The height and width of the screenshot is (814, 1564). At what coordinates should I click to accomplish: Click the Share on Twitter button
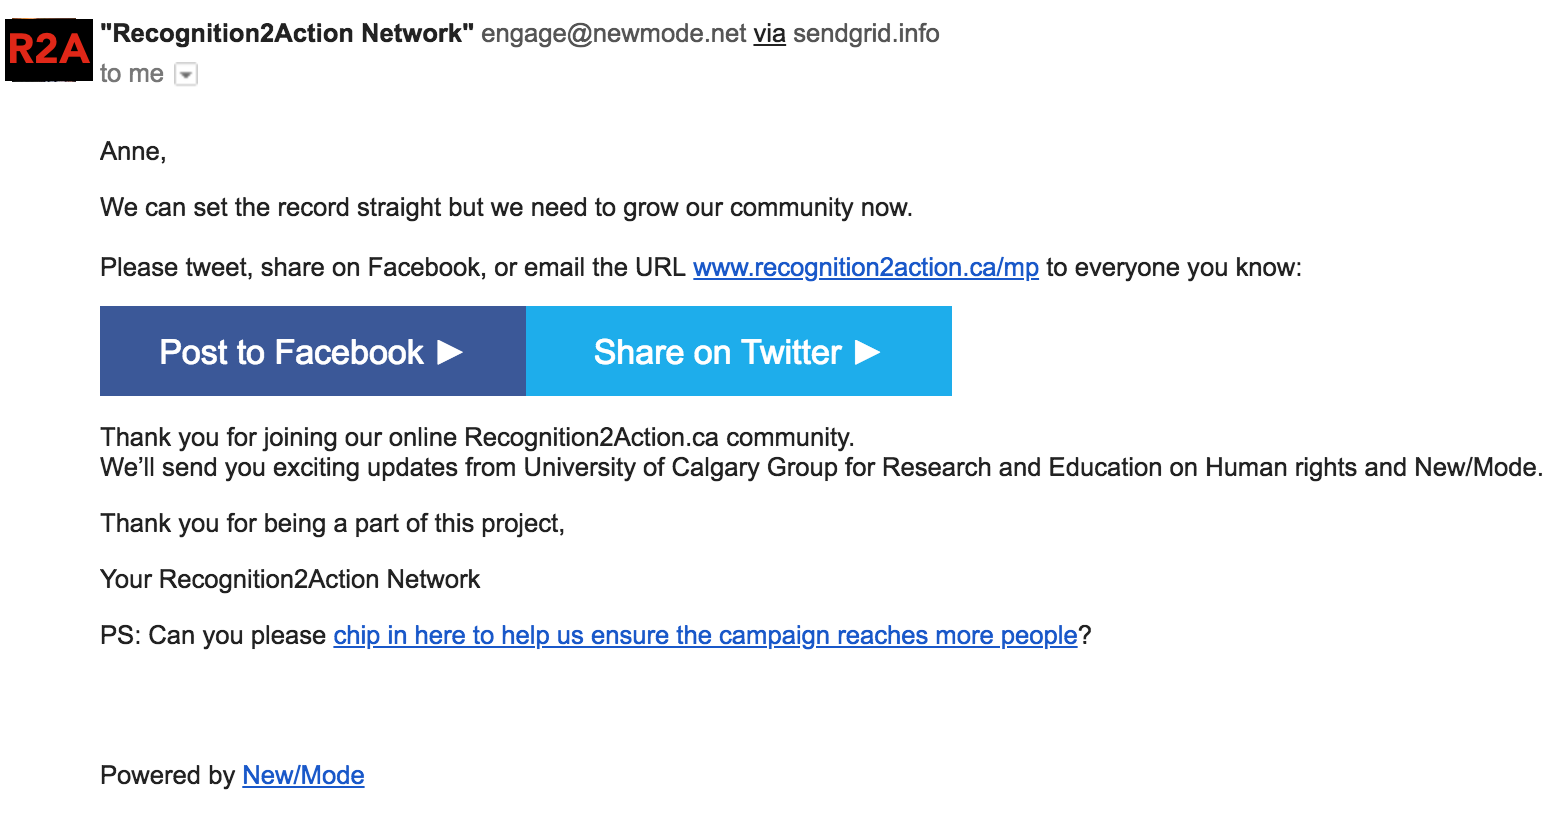(x=739, y=351)
